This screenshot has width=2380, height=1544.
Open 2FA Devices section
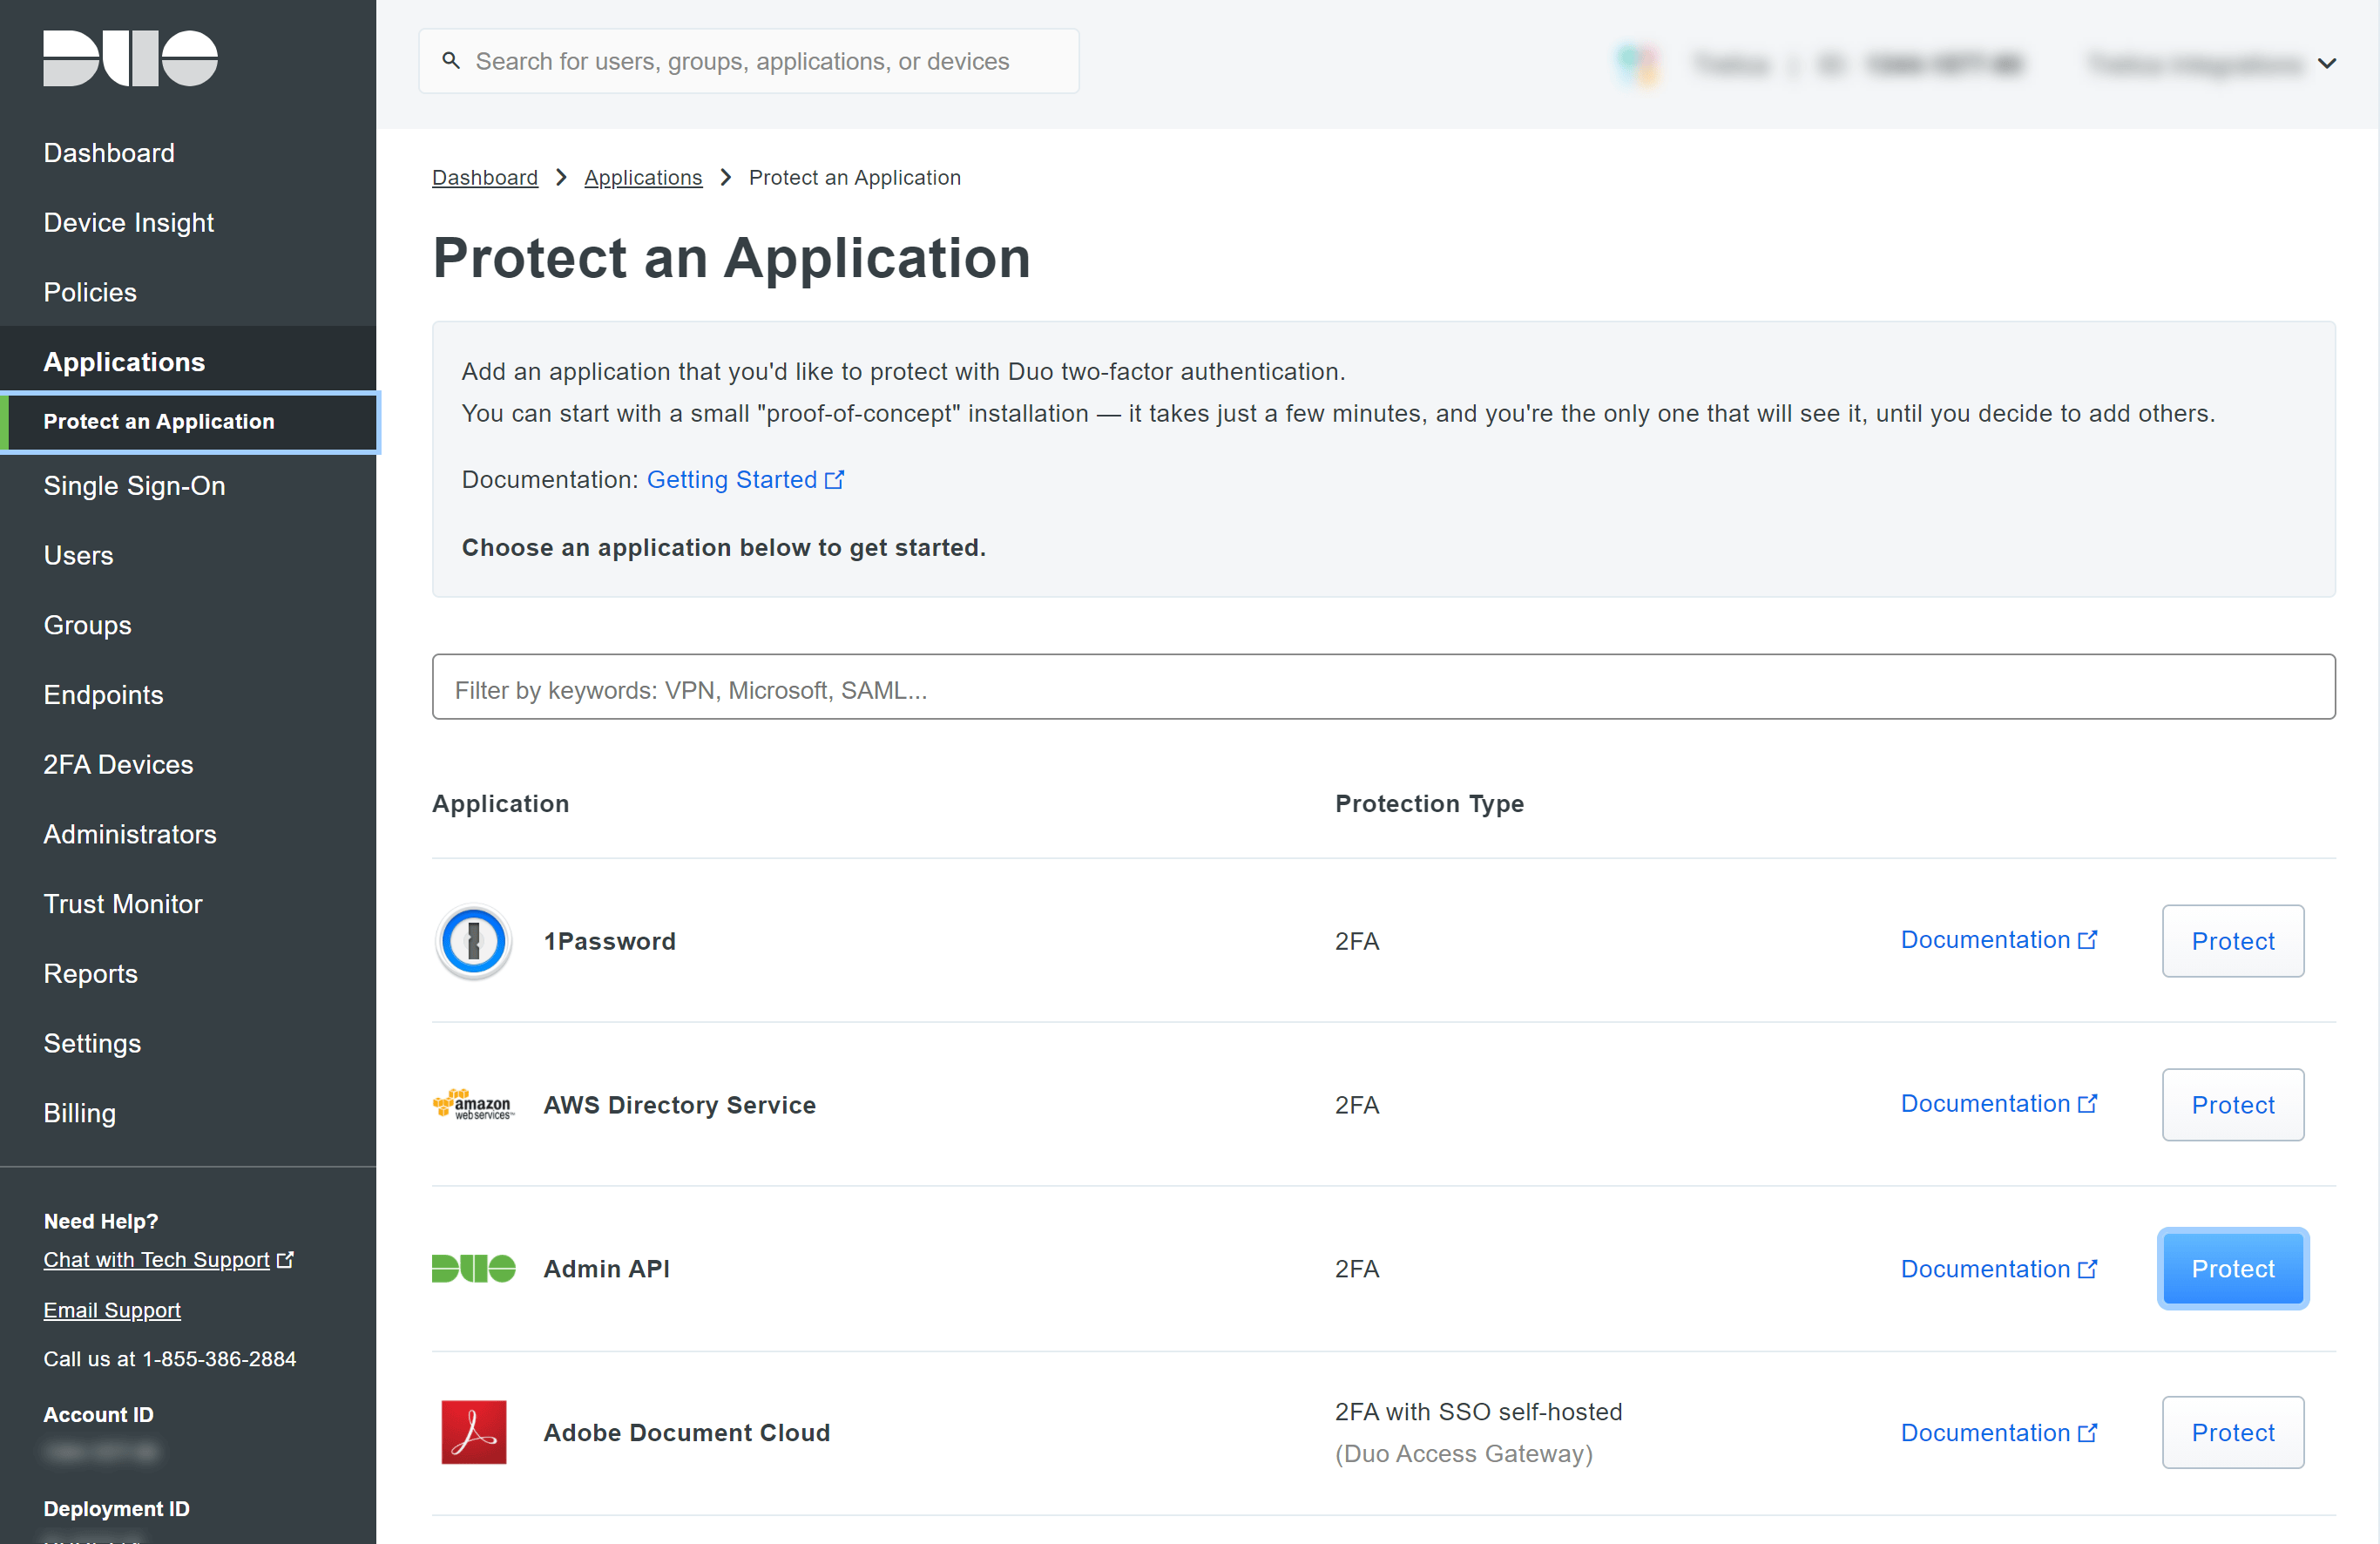[x=118, y=764]
